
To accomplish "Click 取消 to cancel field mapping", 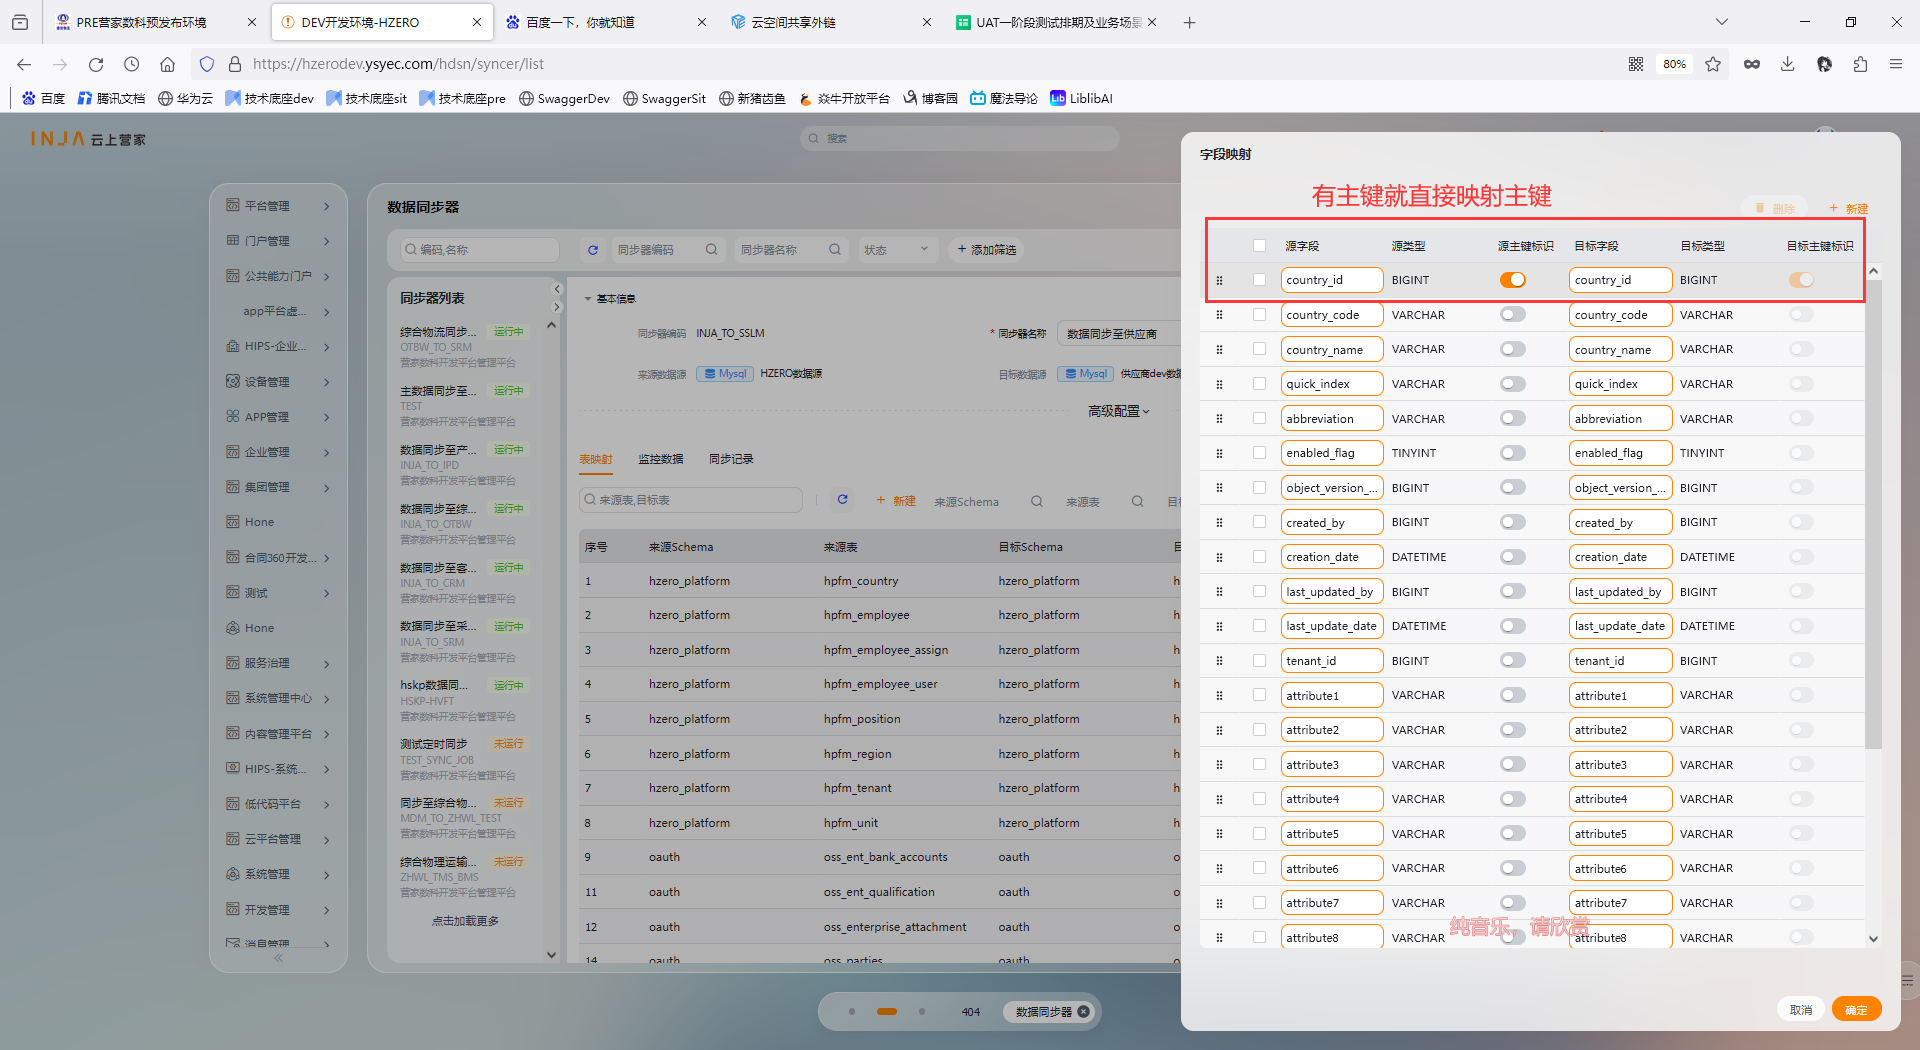I will [x=1801, y=1010].
